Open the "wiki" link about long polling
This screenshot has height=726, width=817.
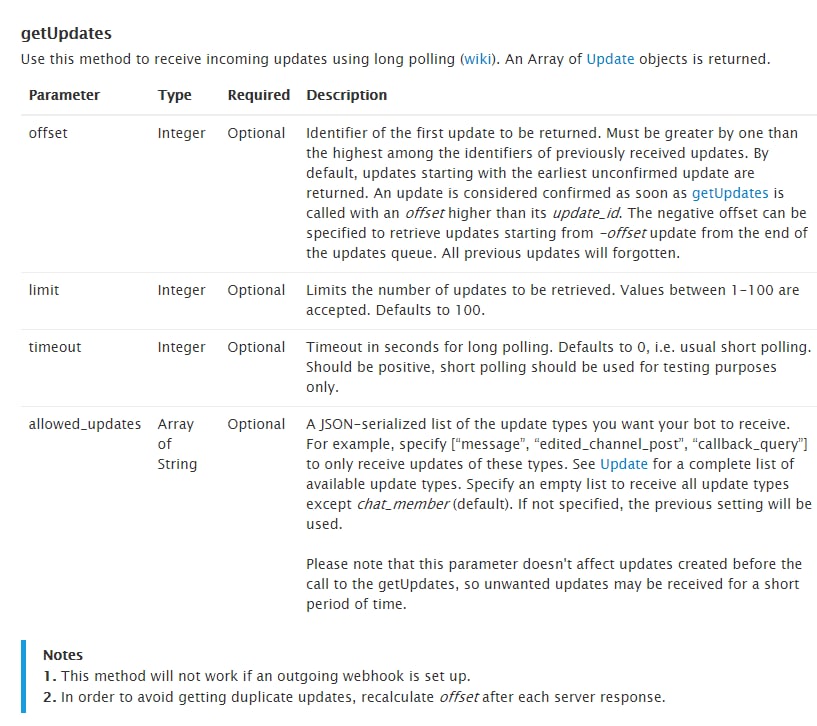(478, 59)
